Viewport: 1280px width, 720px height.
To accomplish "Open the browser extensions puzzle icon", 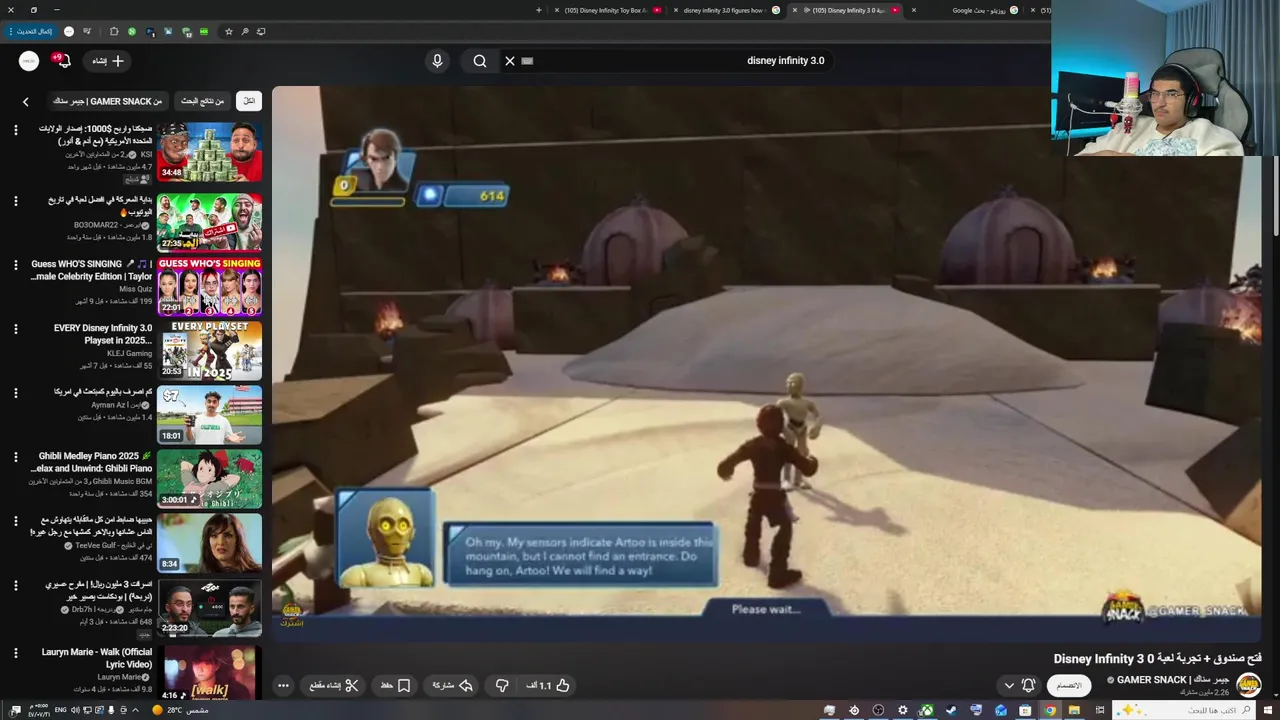I will pos(113,32).
